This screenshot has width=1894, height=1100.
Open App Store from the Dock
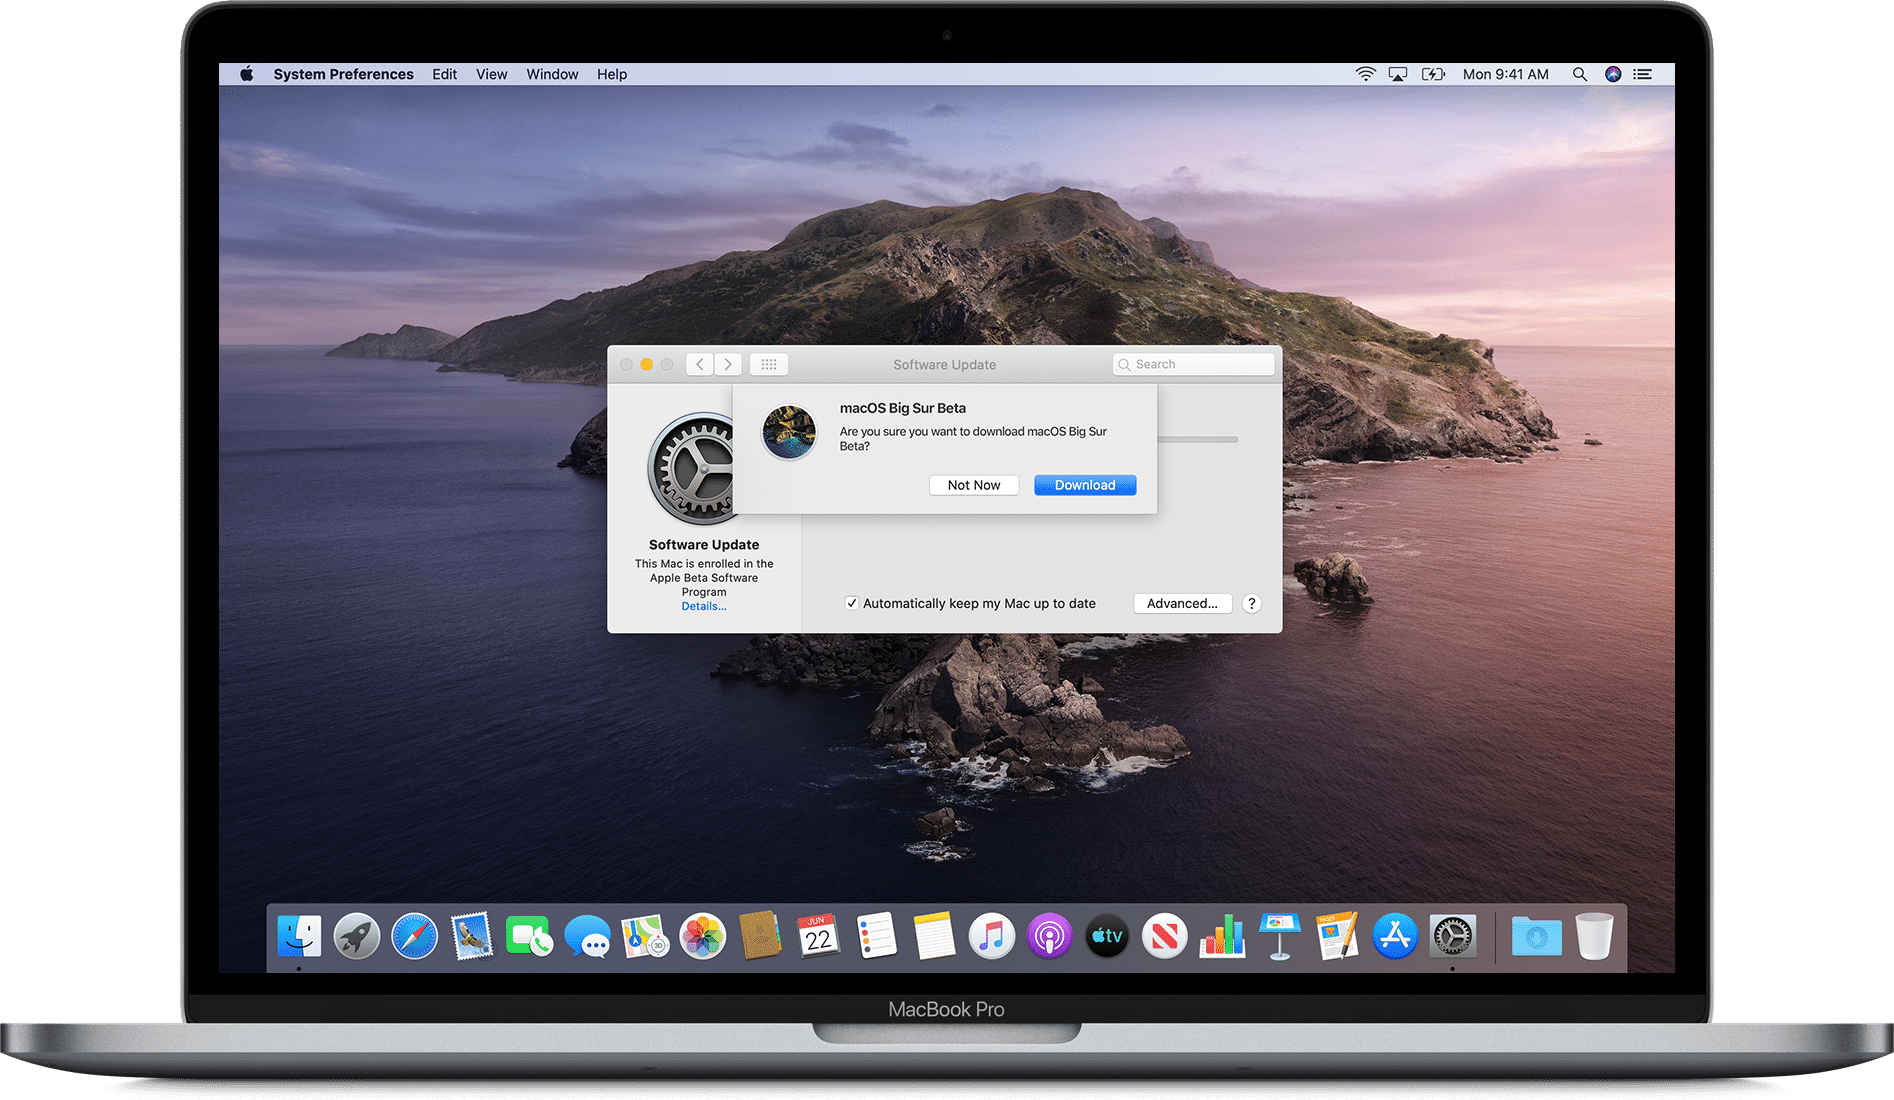click(1395, 937)
